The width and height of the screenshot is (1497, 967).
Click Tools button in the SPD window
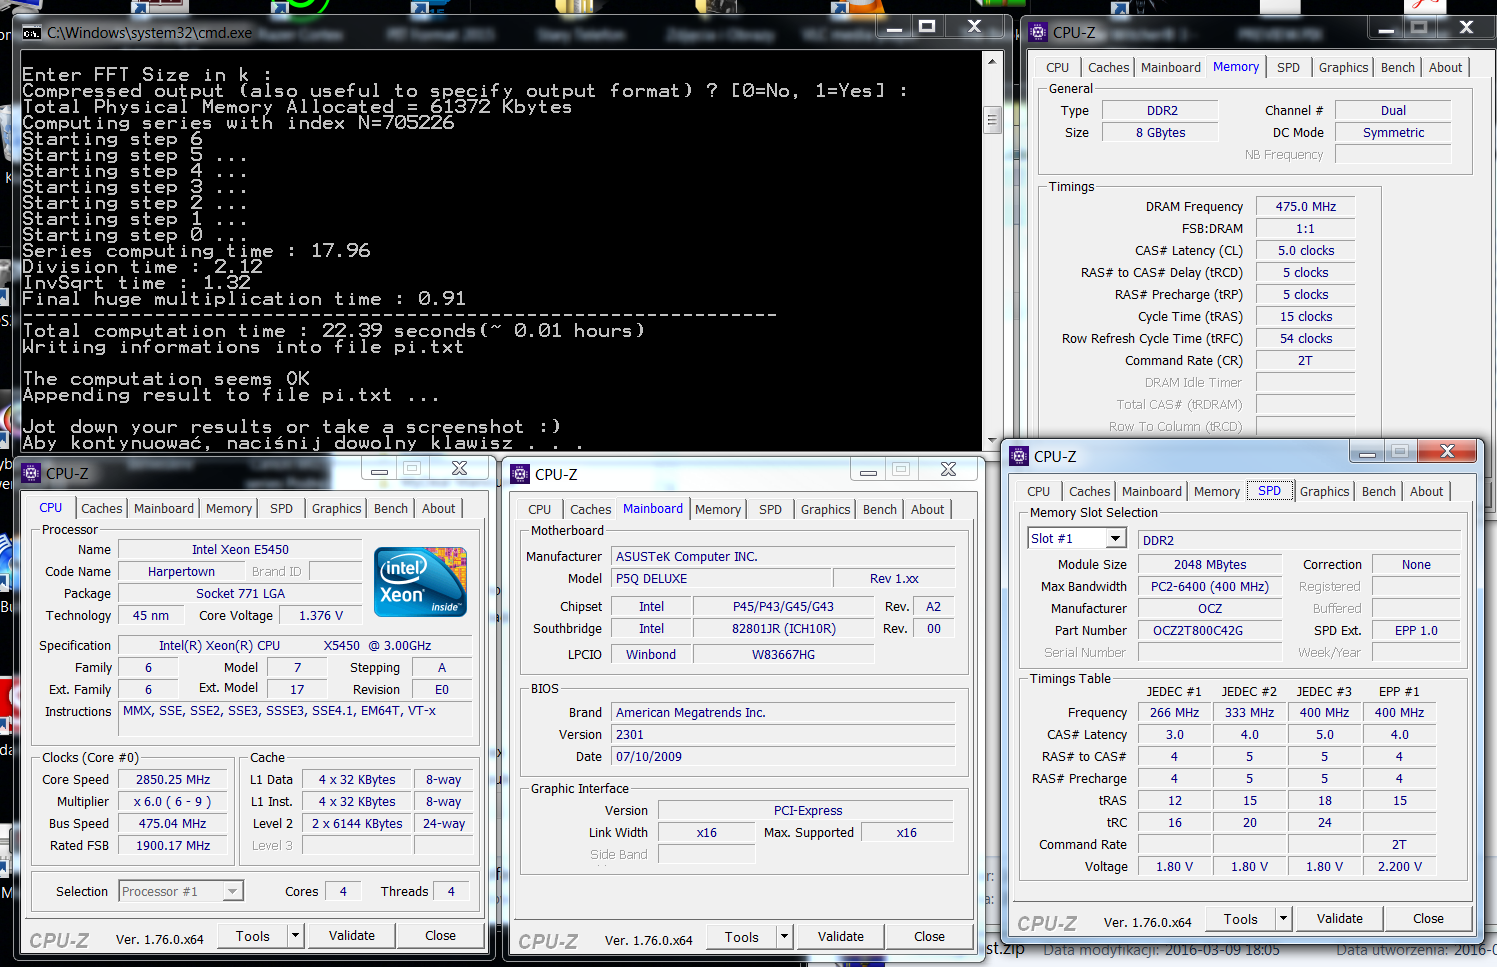tap(1240, 919)
